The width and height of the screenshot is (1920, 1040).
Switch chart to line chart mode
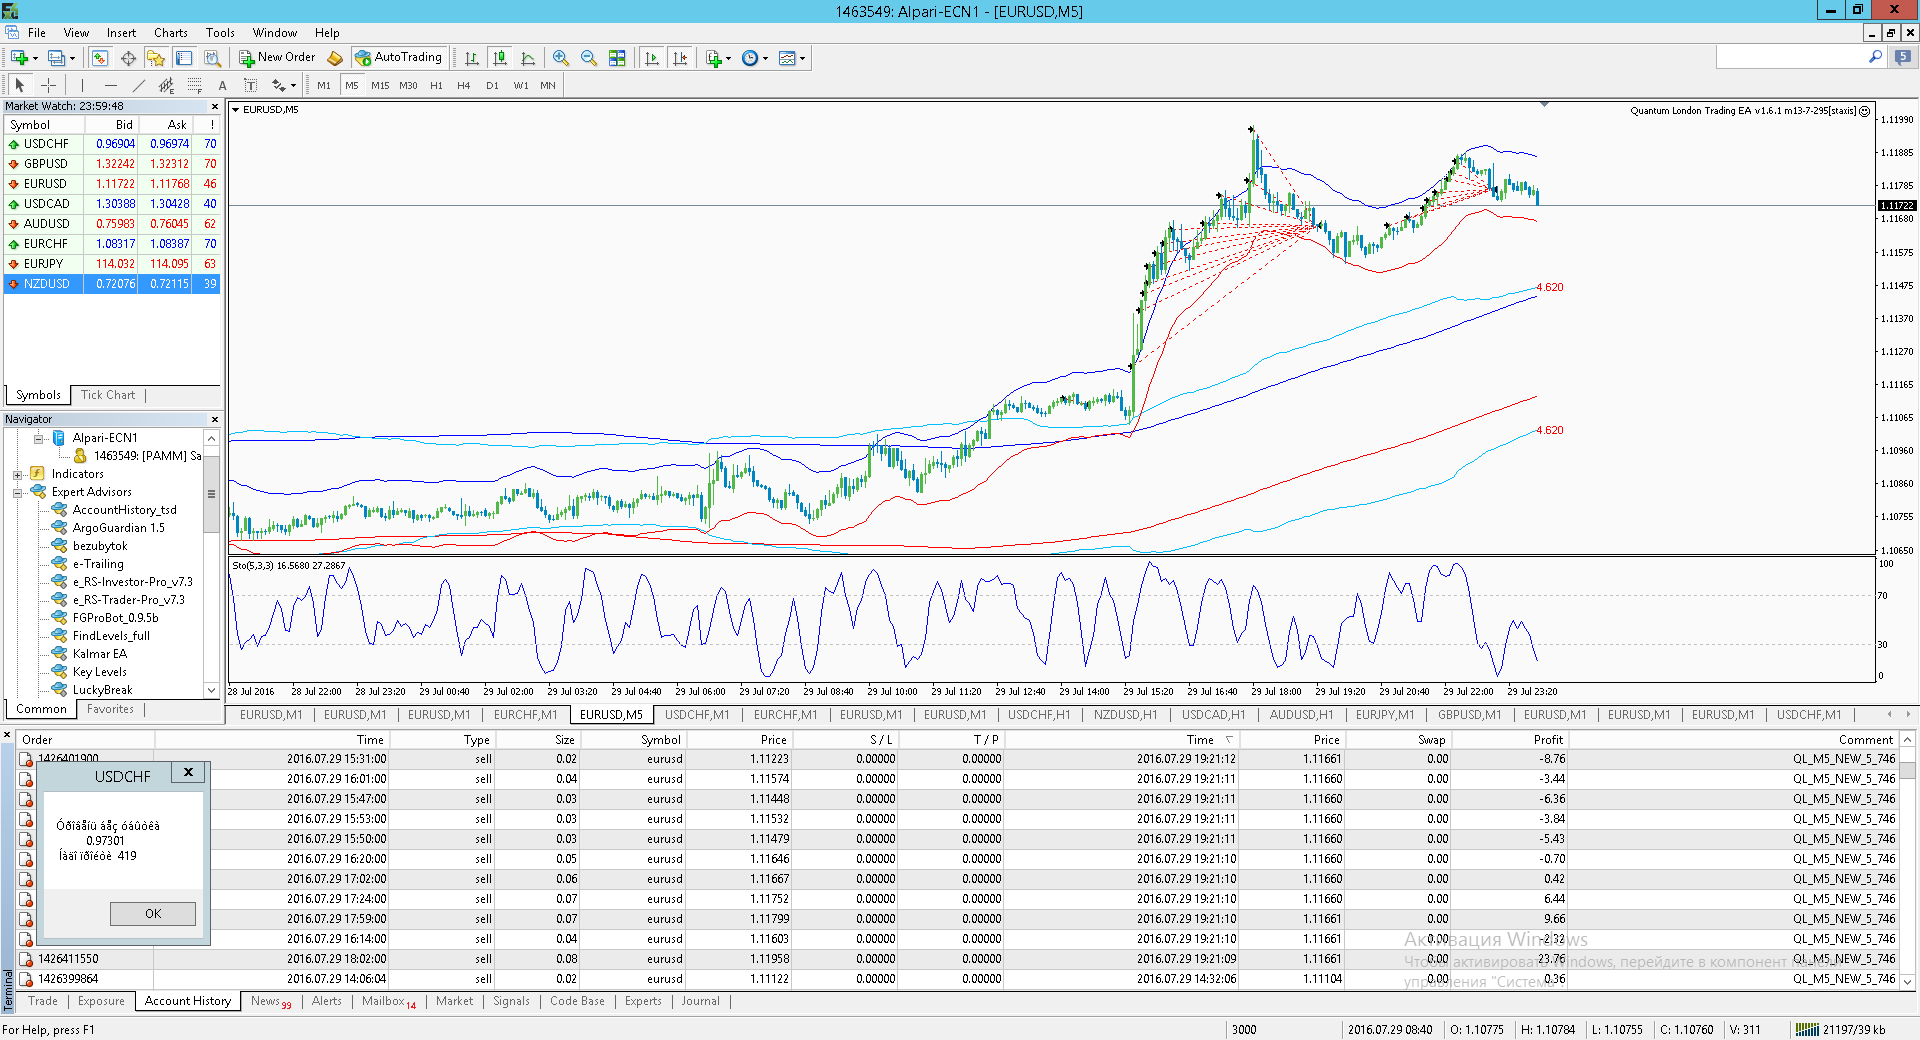[x=528, y=58]
